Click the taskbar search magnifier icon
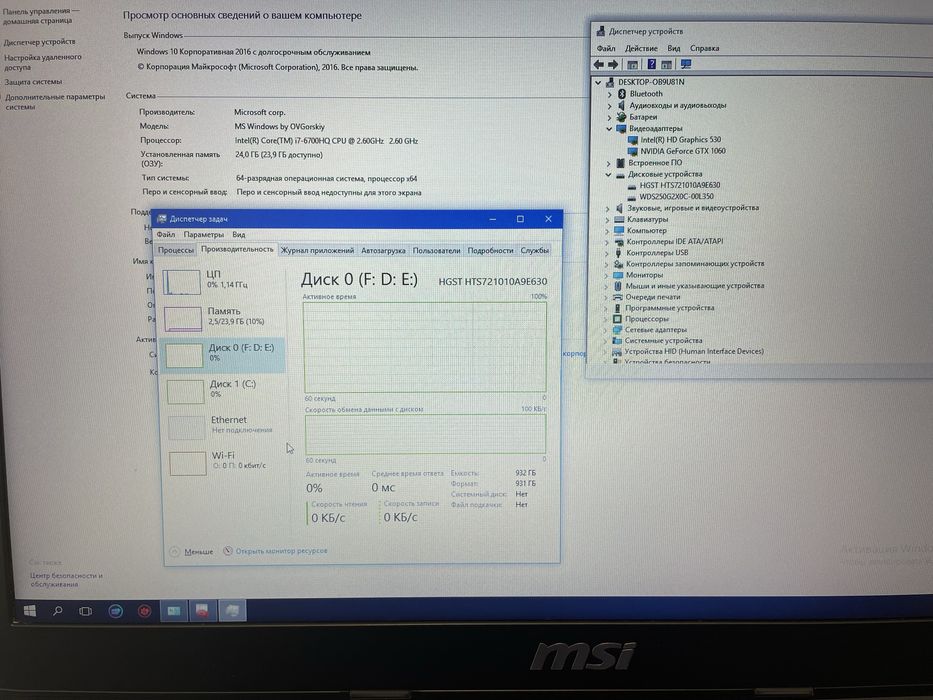 pyautogui.click(x=58, y=611)
